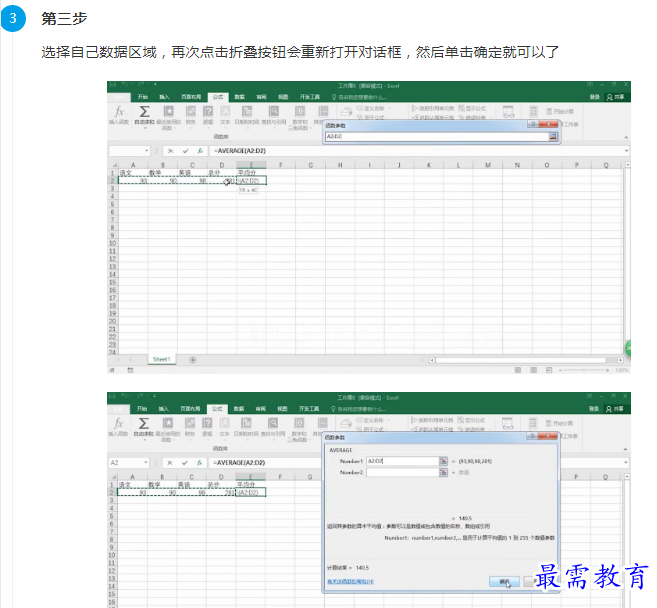Click save icon in first Excel title bar
The width and height of the screenshot is (657, 608).
(113, 85)
